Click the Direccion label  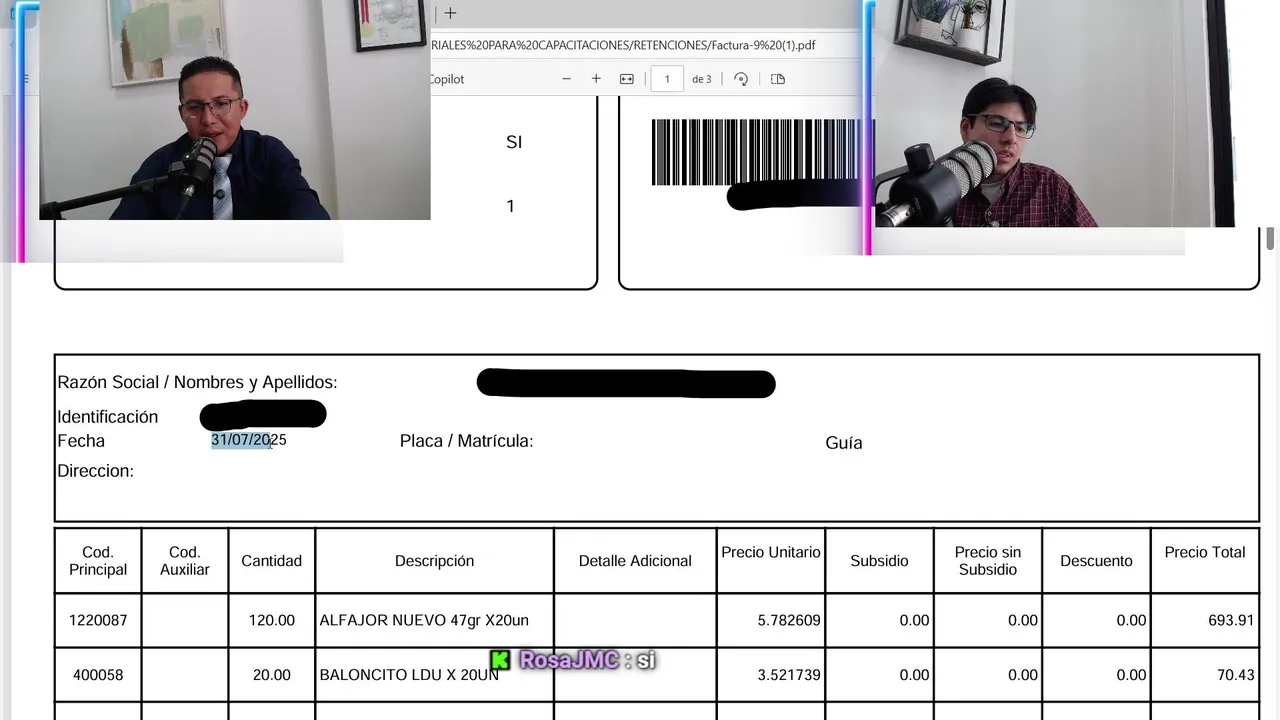[x=95, y=471]
